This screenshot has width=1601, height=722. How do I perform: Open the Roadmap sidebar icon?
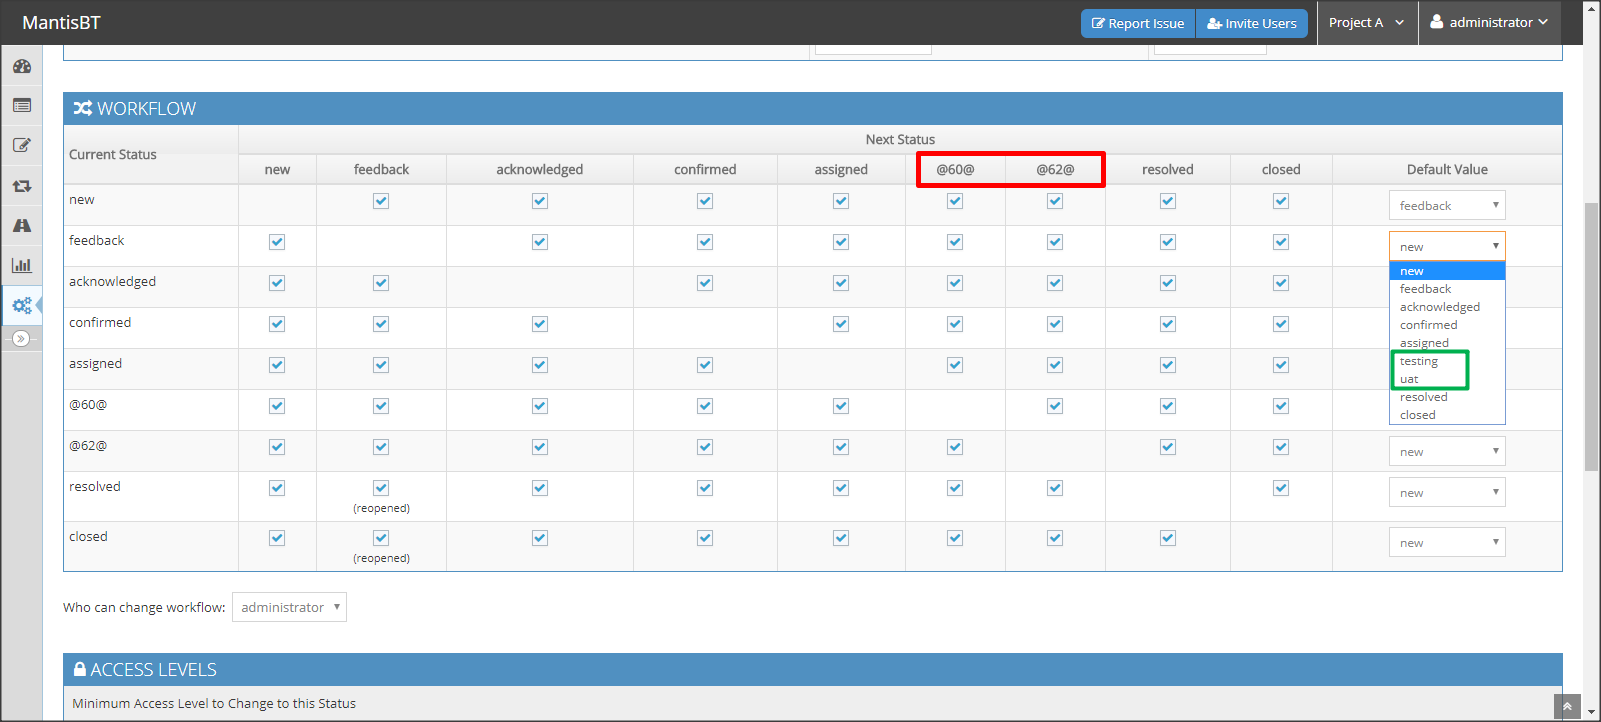pos(22,226)
